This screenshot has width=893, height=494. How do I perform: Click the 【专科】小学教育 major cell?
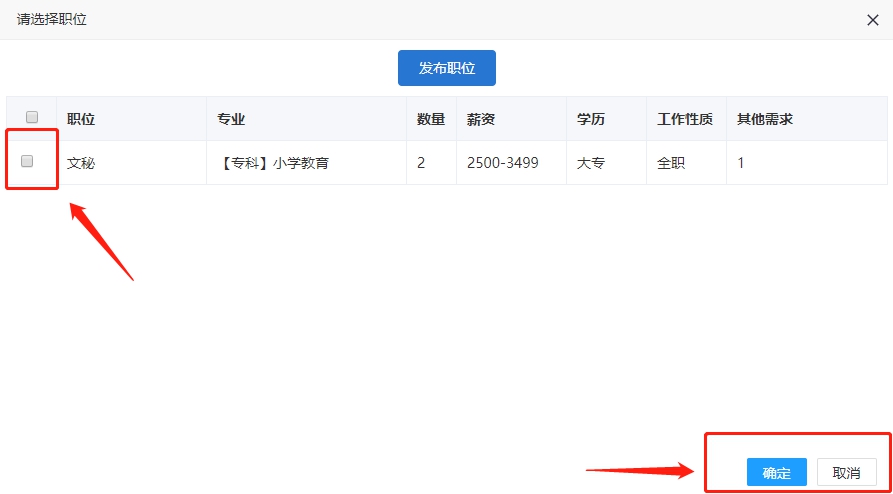point(272,162)
